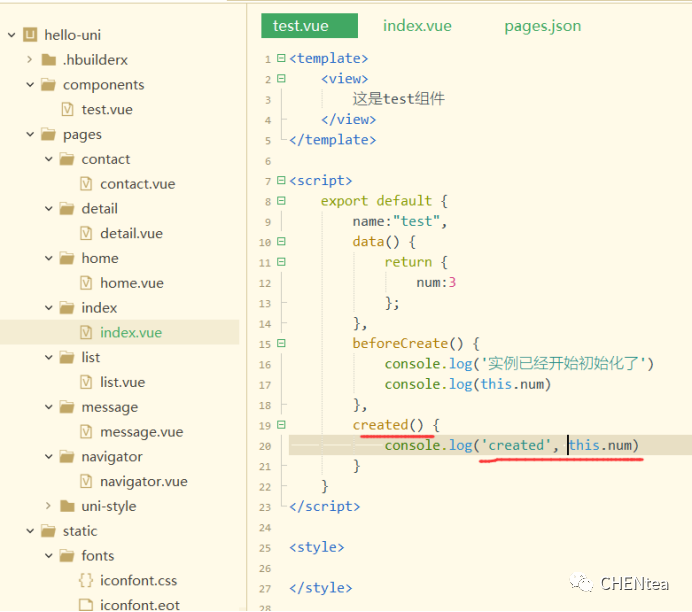
Task: Click the hello-uni project icon
Action: click(x=30, y=35)
